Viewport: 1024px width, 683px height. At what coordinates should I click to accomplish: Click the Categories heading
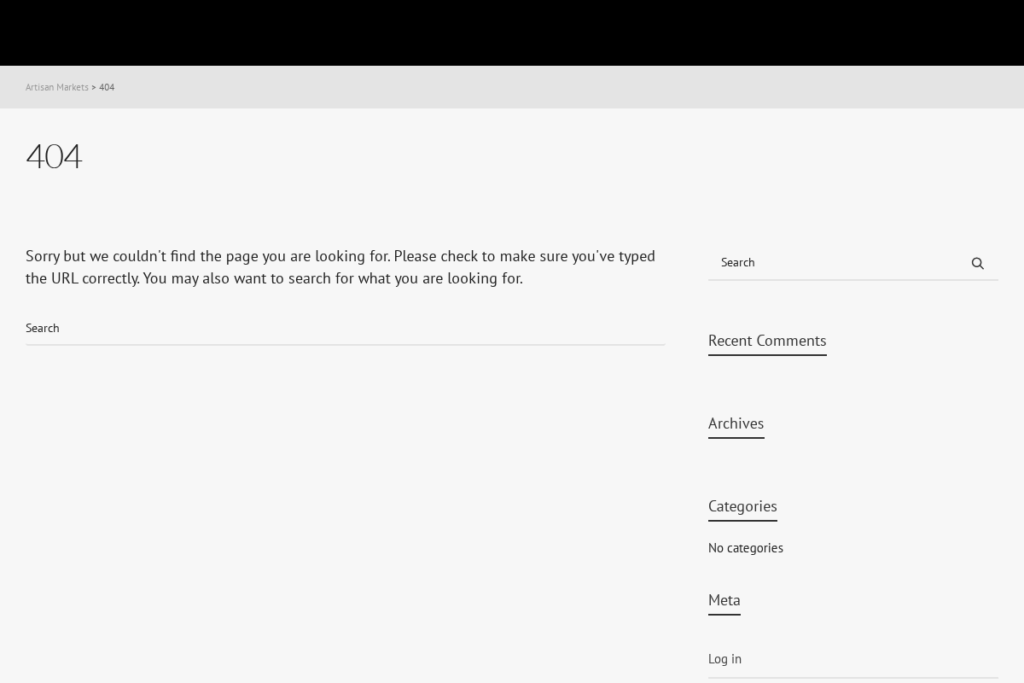point(743,507)
